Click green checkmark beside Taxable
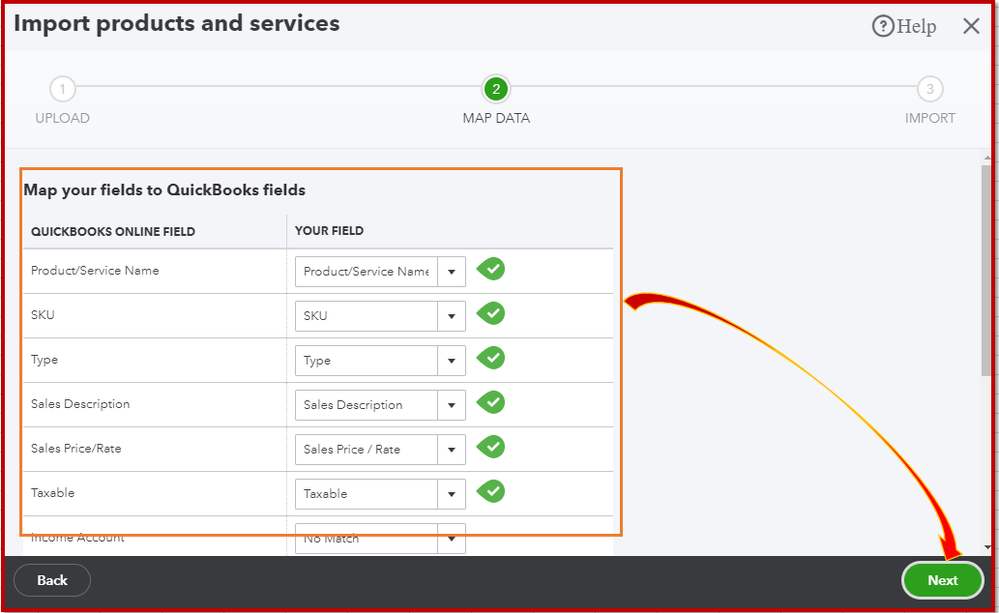Viewport: 999px width, 613px height. click(491, 491)
